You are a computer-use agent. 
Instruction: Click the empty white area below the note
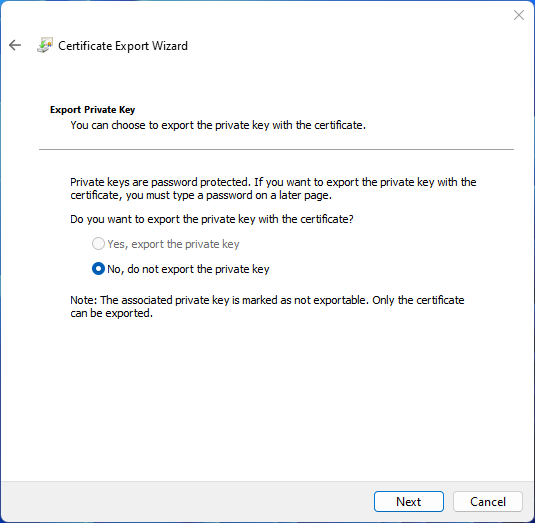(x=268, y=399)
